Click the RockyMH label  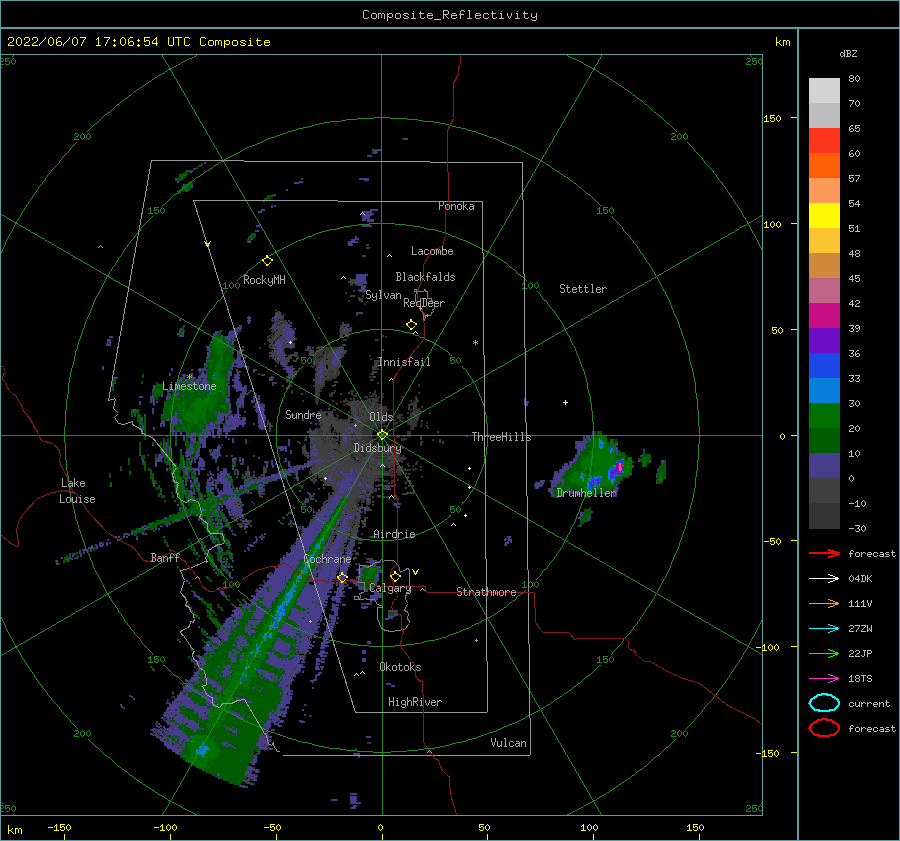[264, 280]
